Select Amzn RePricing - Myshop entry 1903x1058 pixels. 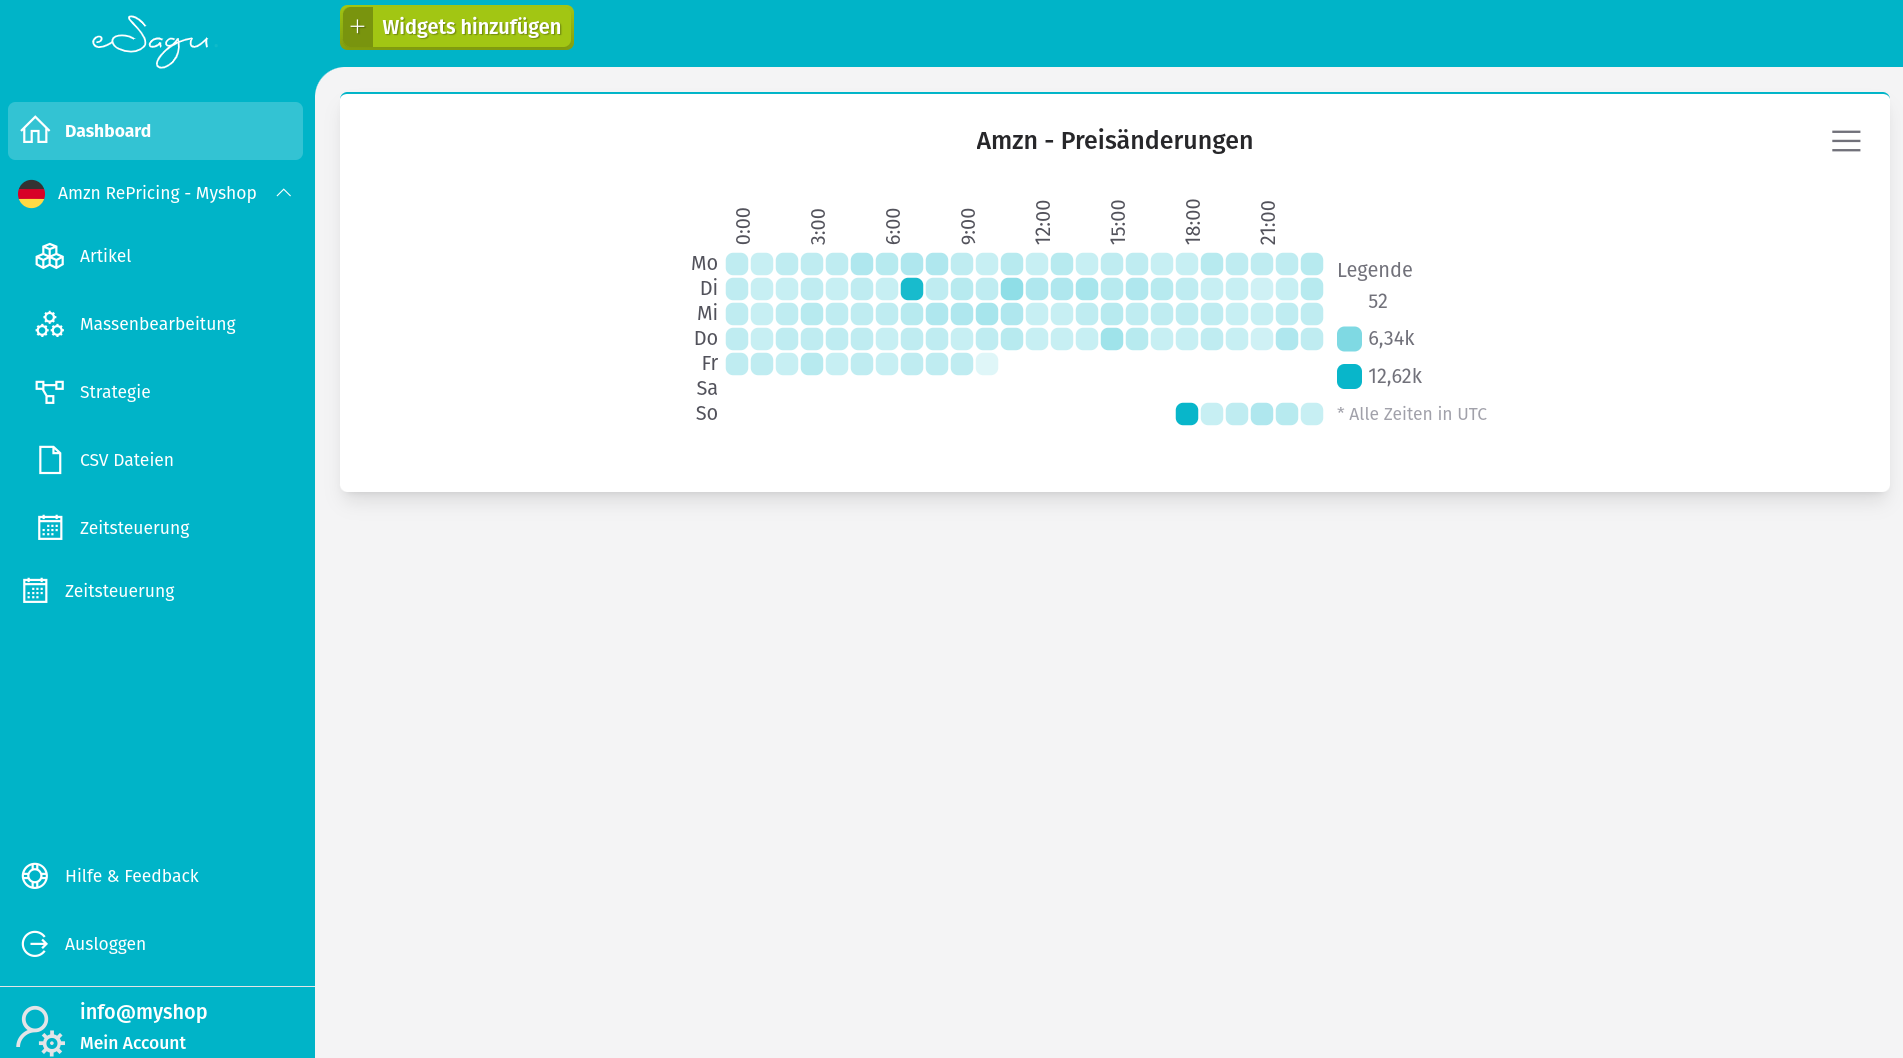[157, 193]
